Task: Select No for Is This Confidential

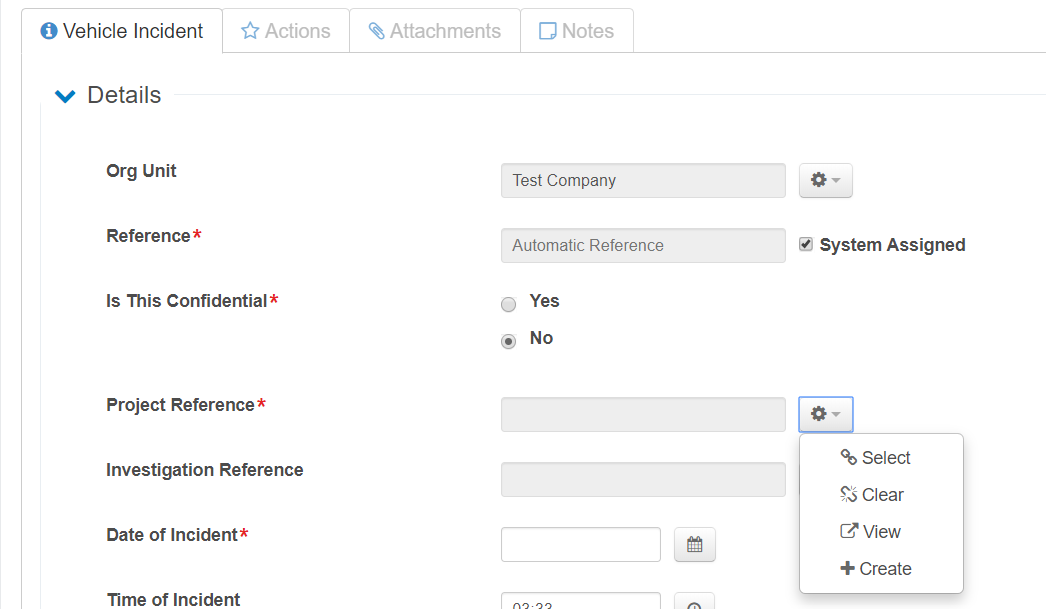Action: pyautogui.click(x=509, y=341)
